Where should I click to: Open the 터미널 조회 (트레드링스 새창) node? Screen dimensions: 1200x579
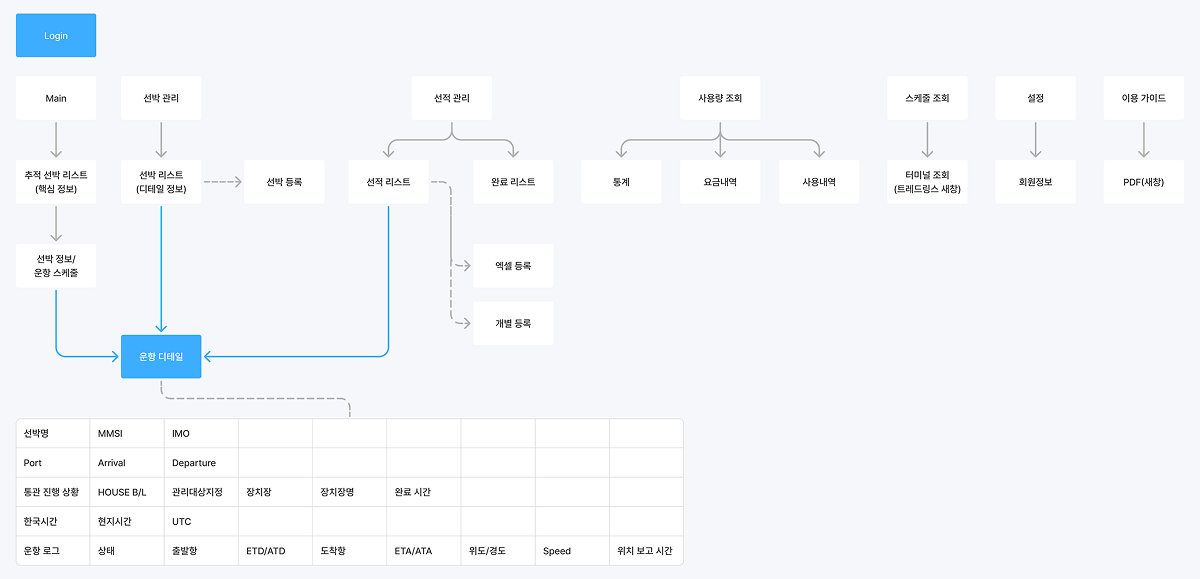(927, 181)
